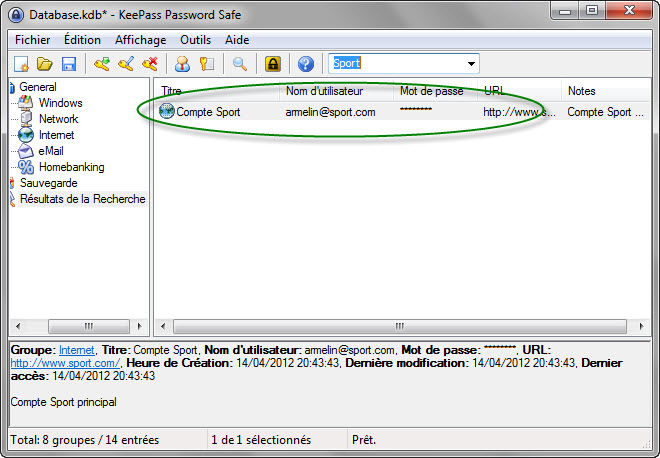Click the '1 de 1 sélectionnés' status text
Image resolution: width=660 pixels, height=458 pixels.
click(261, 440)
